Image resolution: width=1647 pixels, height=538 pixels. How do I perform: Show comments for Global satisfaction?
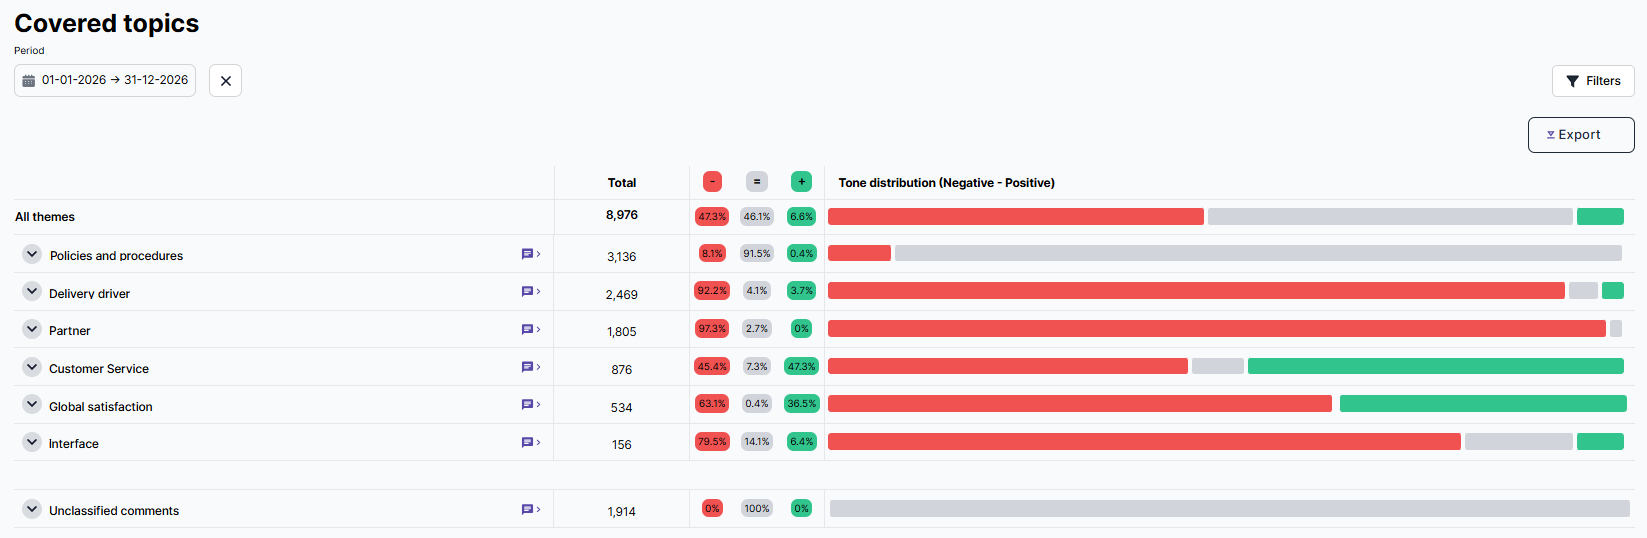[x=530, y=405]
